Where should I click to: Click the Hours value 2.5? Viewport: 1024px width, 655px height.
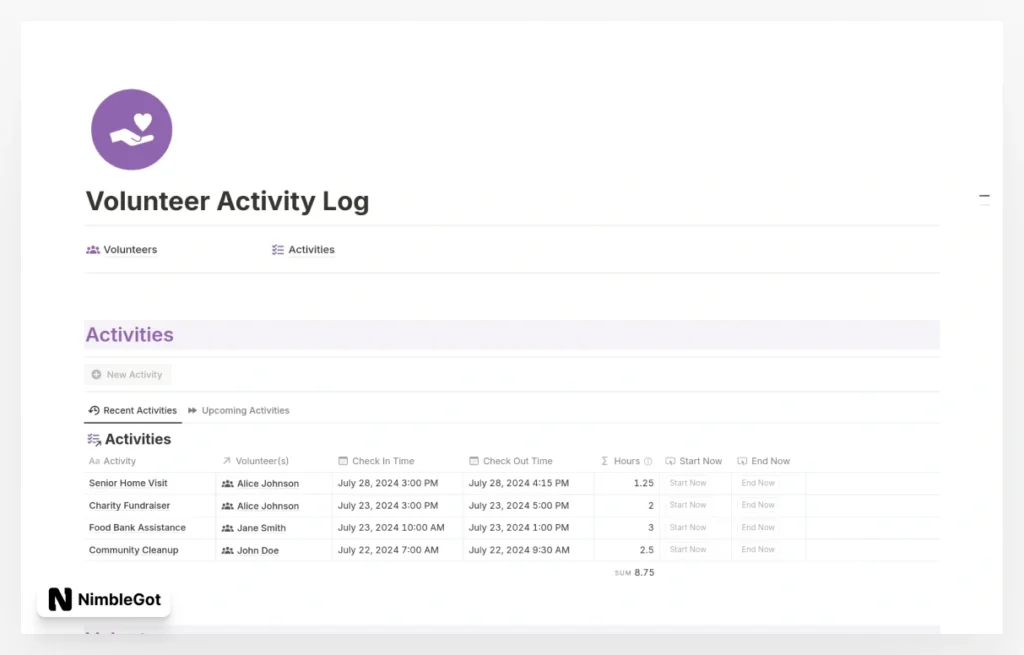(647, 550)
